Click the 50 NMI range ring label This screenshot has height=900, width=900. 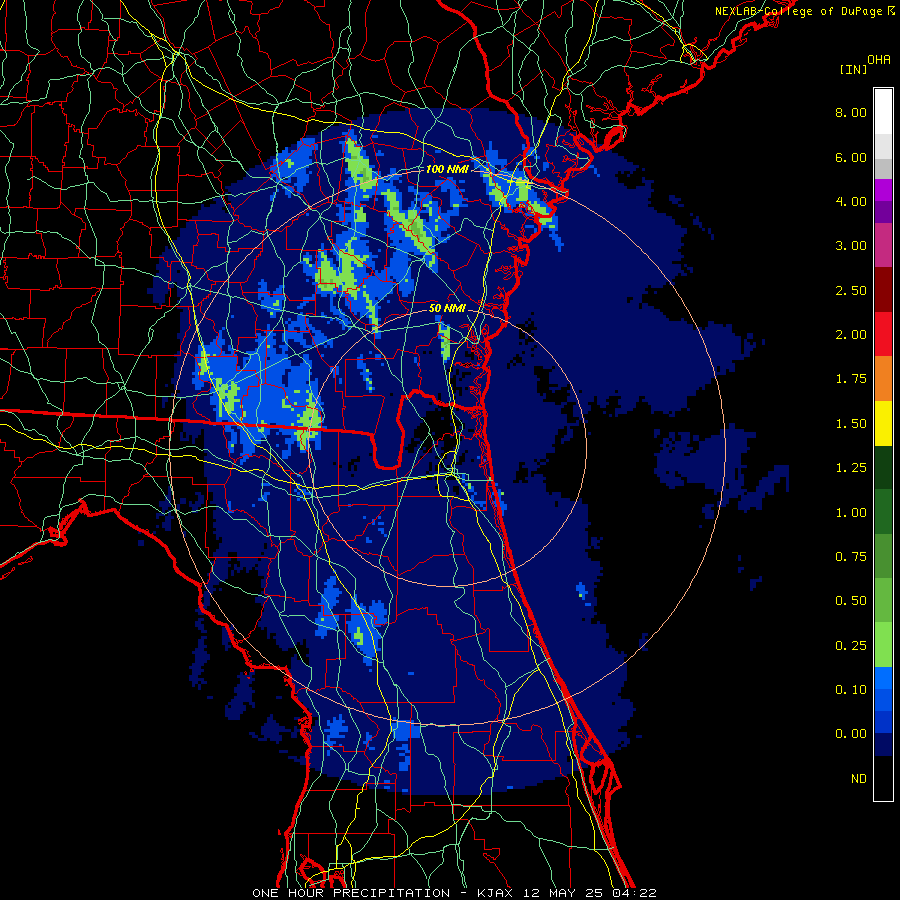447,308
